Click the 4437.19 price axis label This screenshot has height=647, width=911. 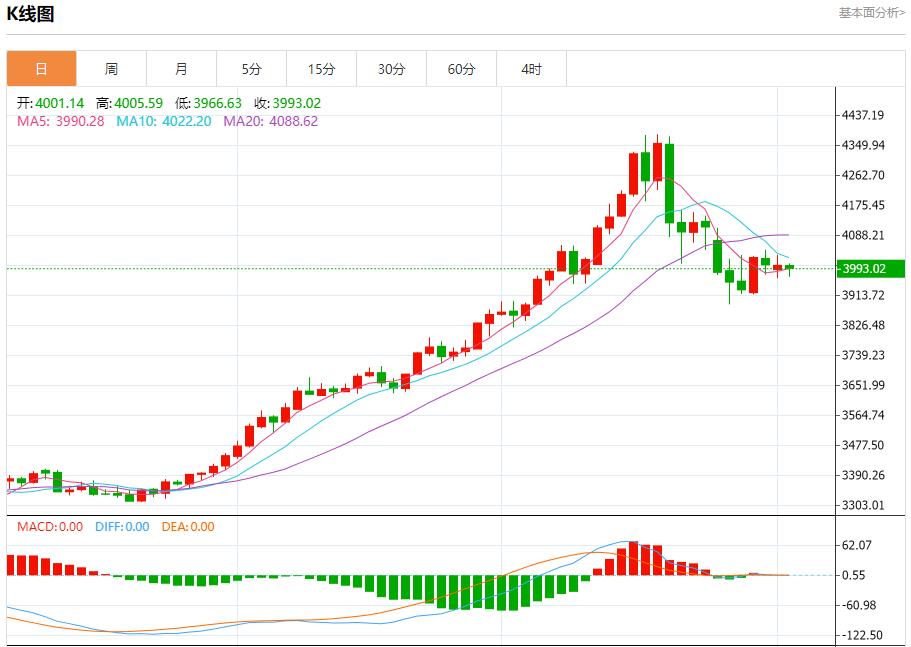[x=864, y=116]
